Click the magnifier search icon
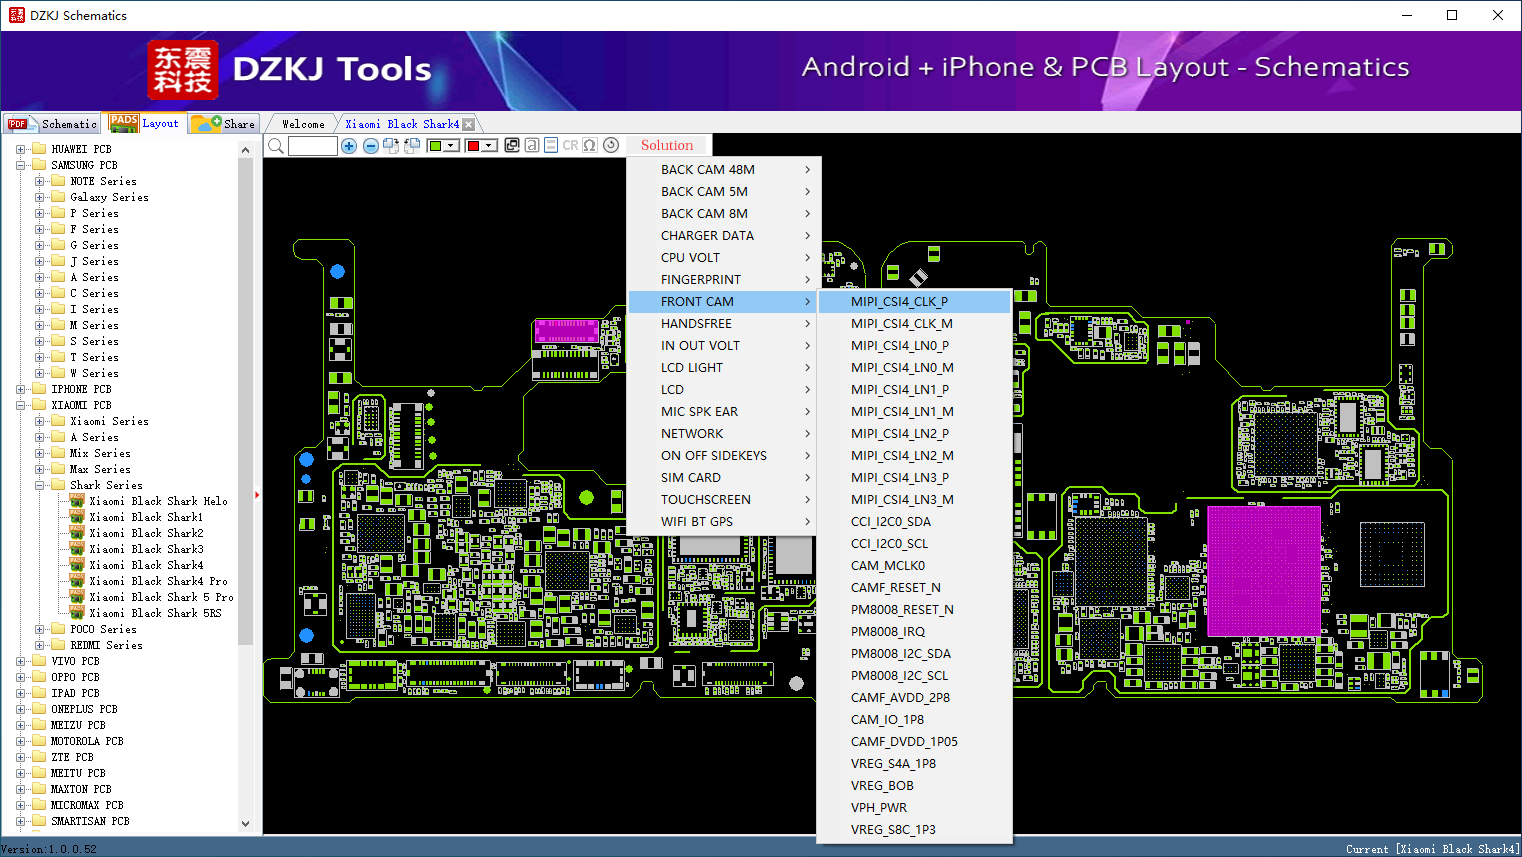 [x=276, y=146]
